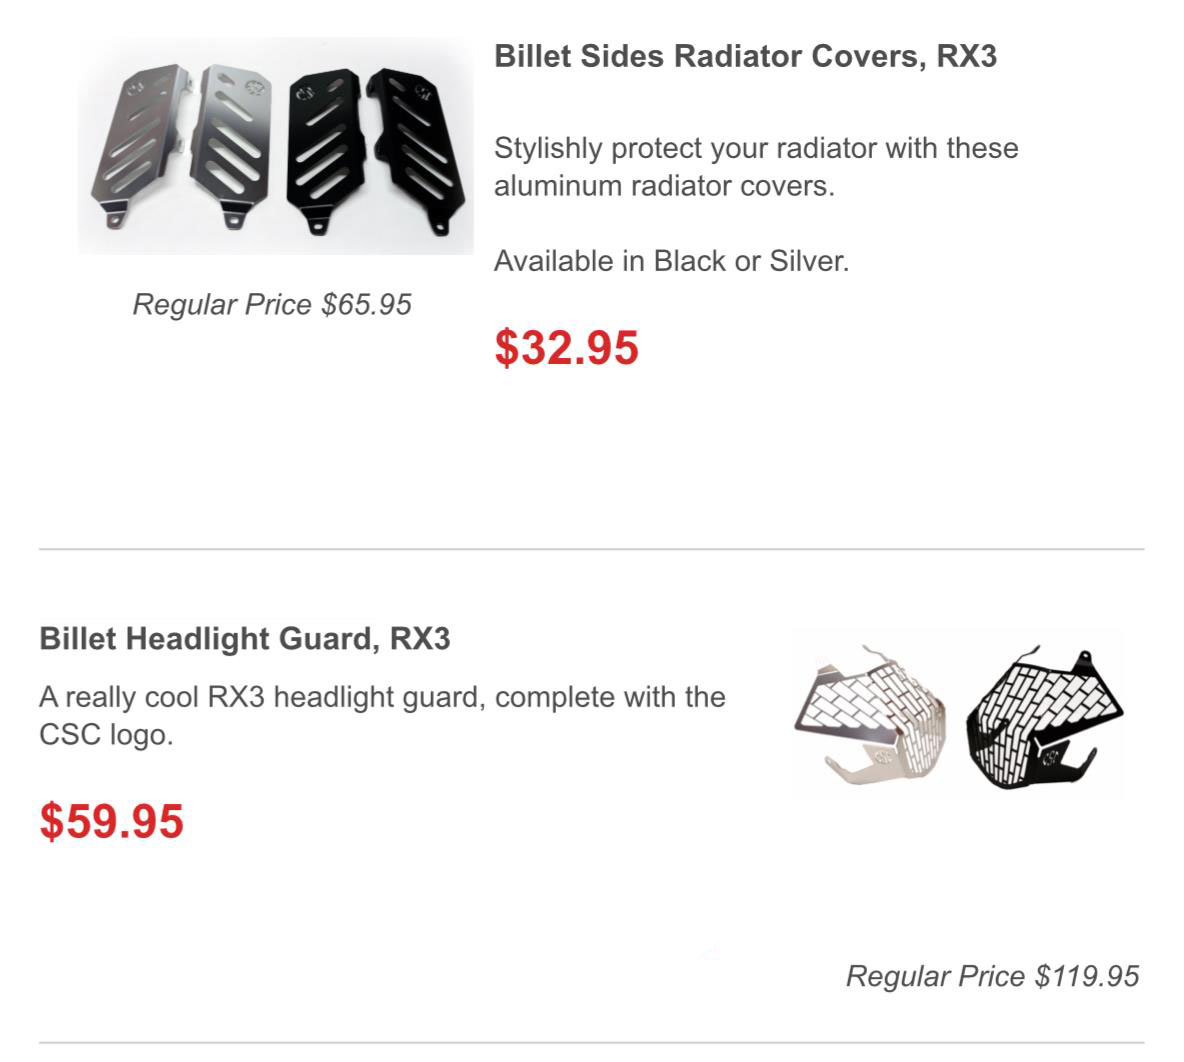Click the black left radiator cover

tap(325, 150)
